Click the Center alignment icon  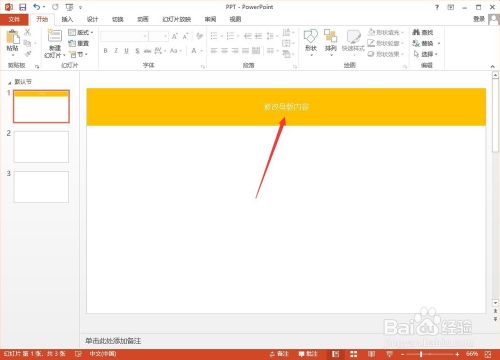(x=224, y=51)
